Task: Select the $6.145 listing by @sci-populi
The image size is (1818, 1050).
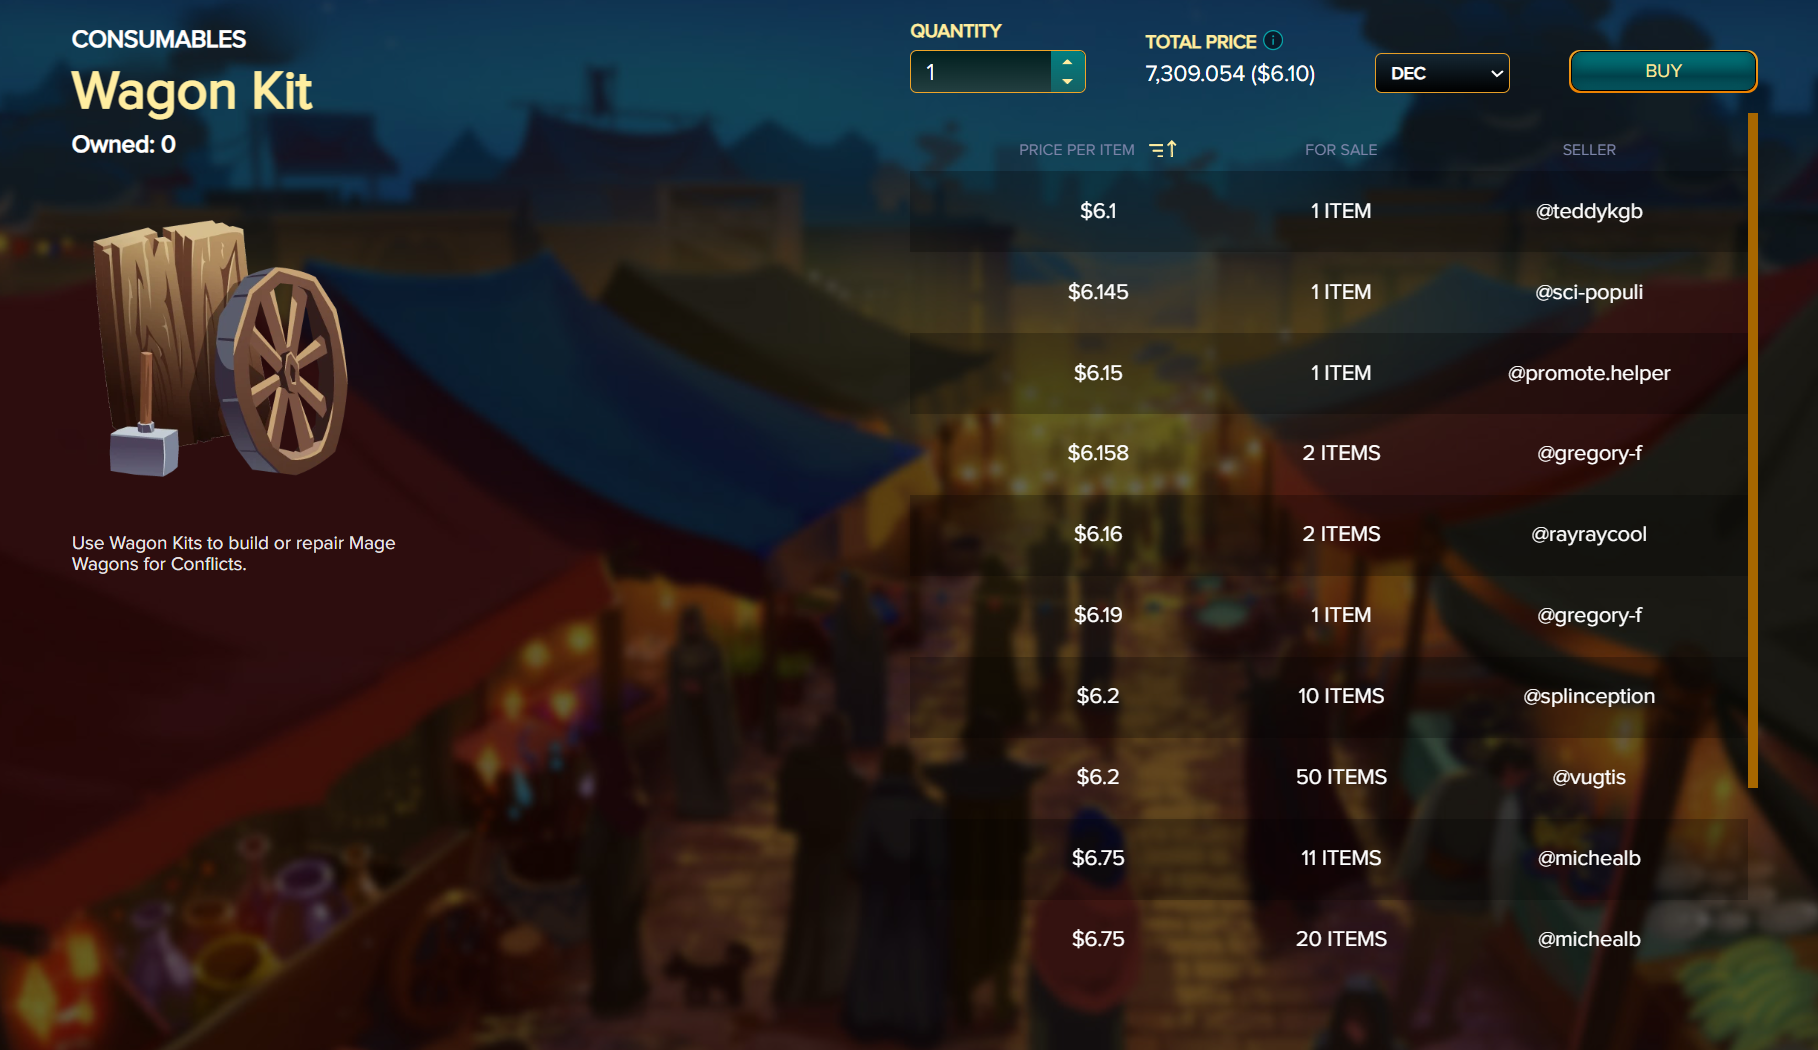Action: (1328, 292)
